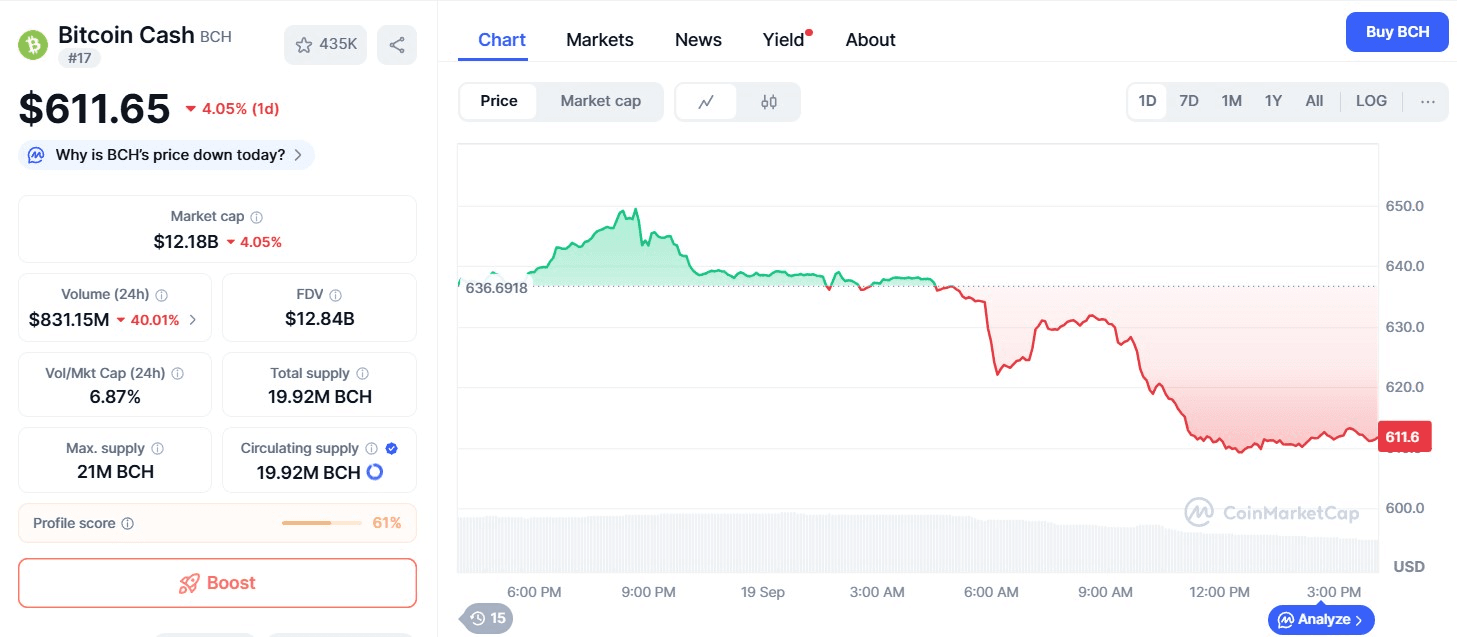Open the chart more options ellipsis

tap(1427, 101)
